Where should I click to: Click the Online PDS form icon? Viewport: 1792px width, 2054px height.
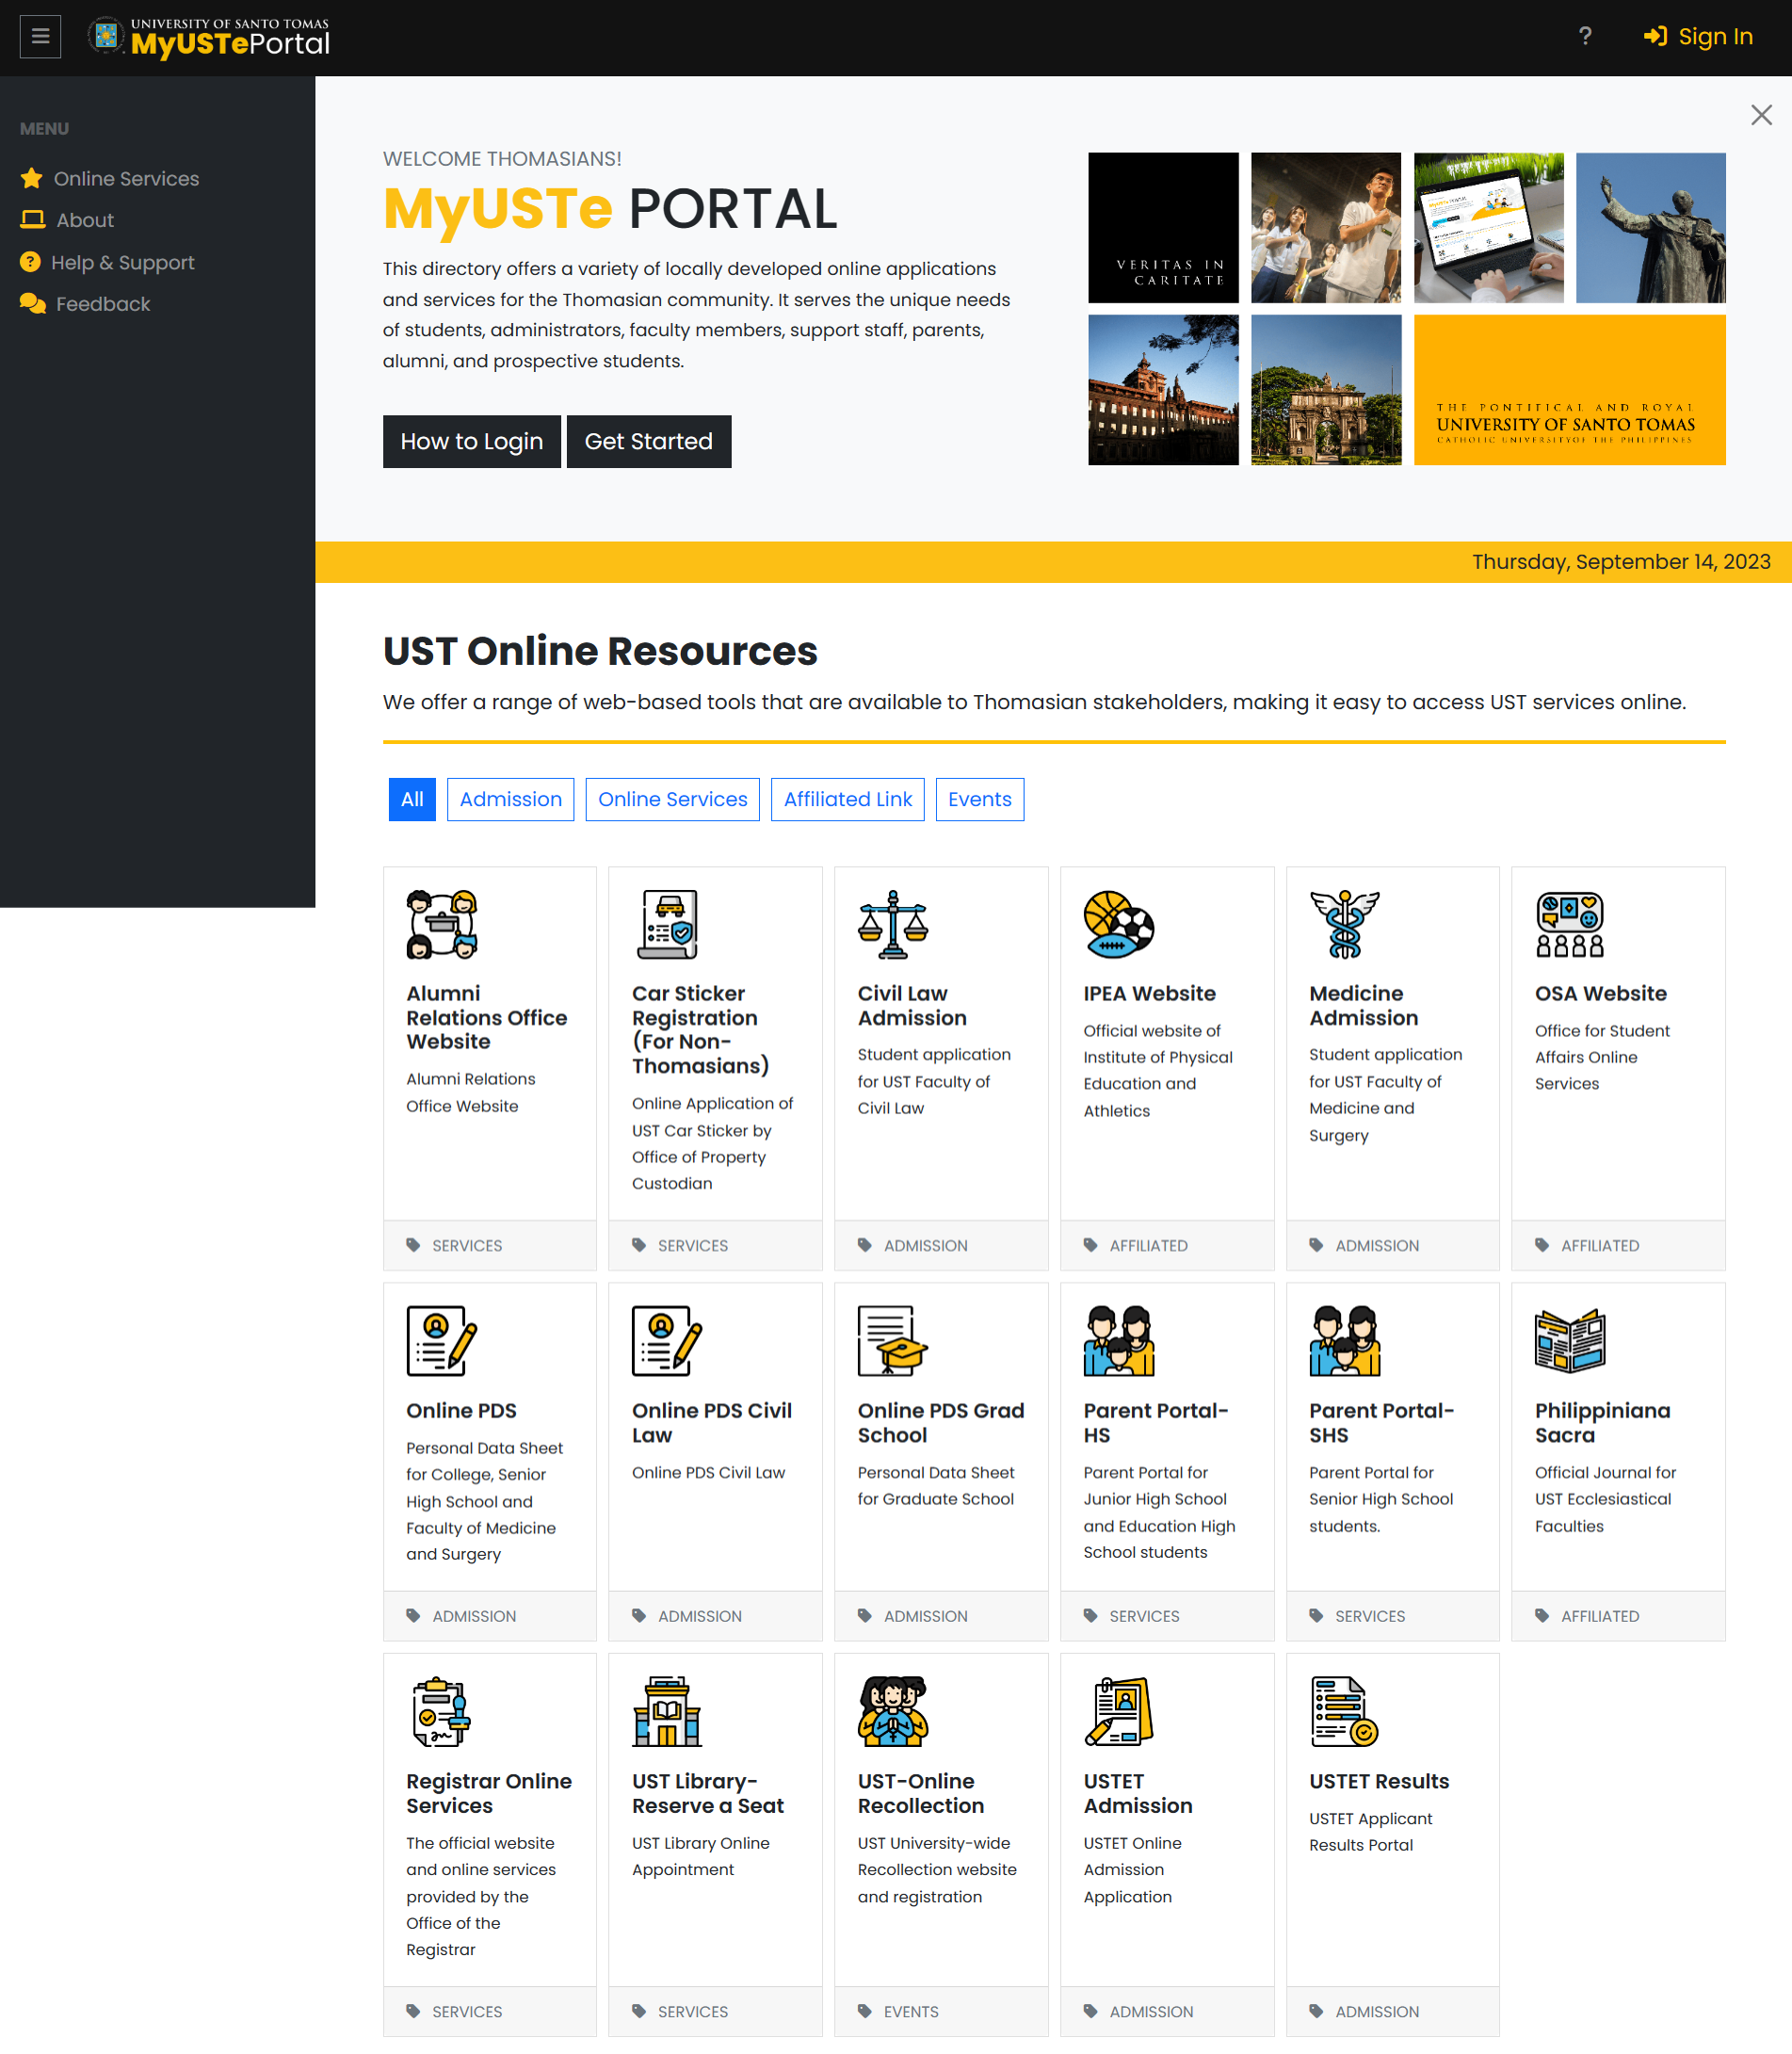click(x=442, y=1341)
